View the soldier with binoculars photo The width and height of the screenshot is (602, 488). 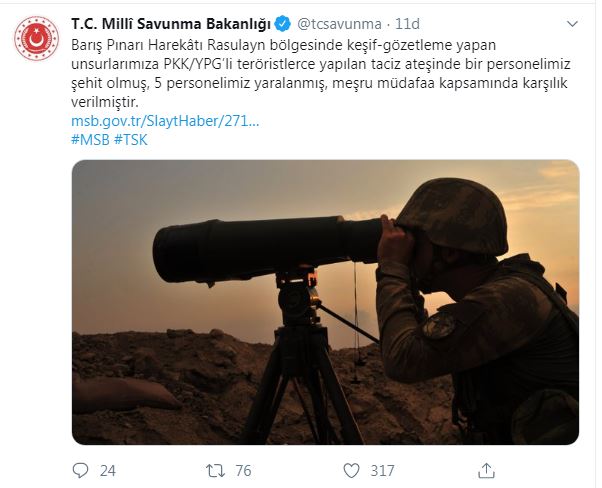click(325, 302)
